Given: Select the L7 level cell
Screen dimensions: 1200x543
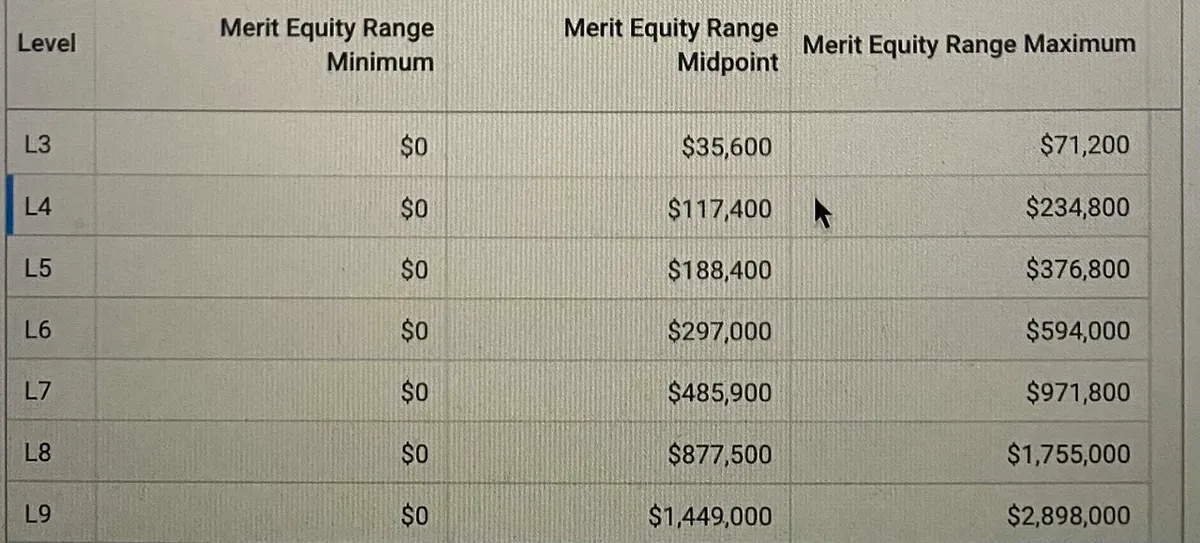Looking at the screenshot, I should tap(36, 392).
